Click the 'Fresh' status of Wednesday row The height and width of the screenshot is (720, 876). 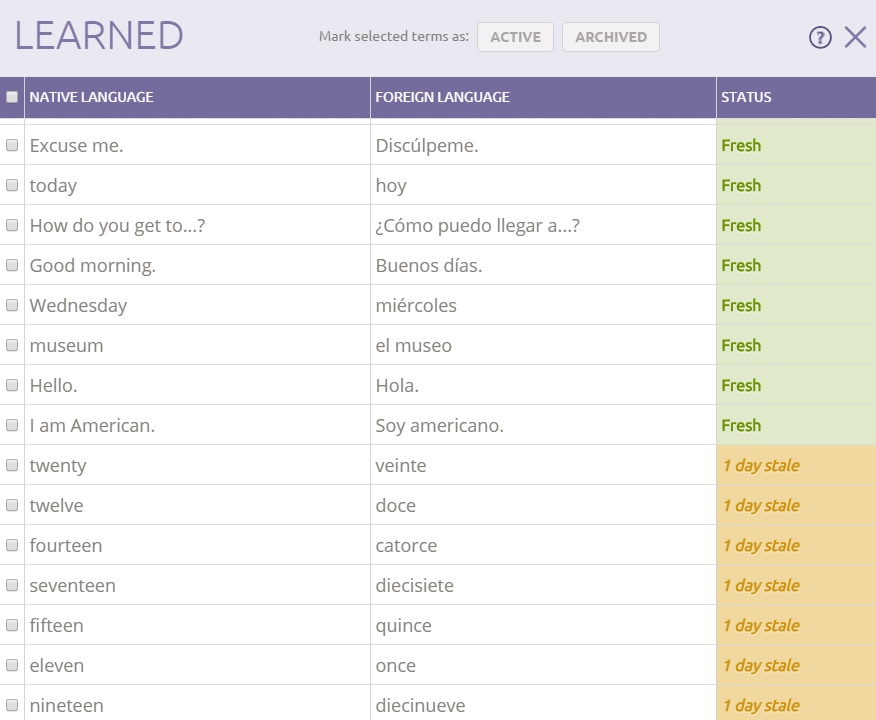[741, 305]
